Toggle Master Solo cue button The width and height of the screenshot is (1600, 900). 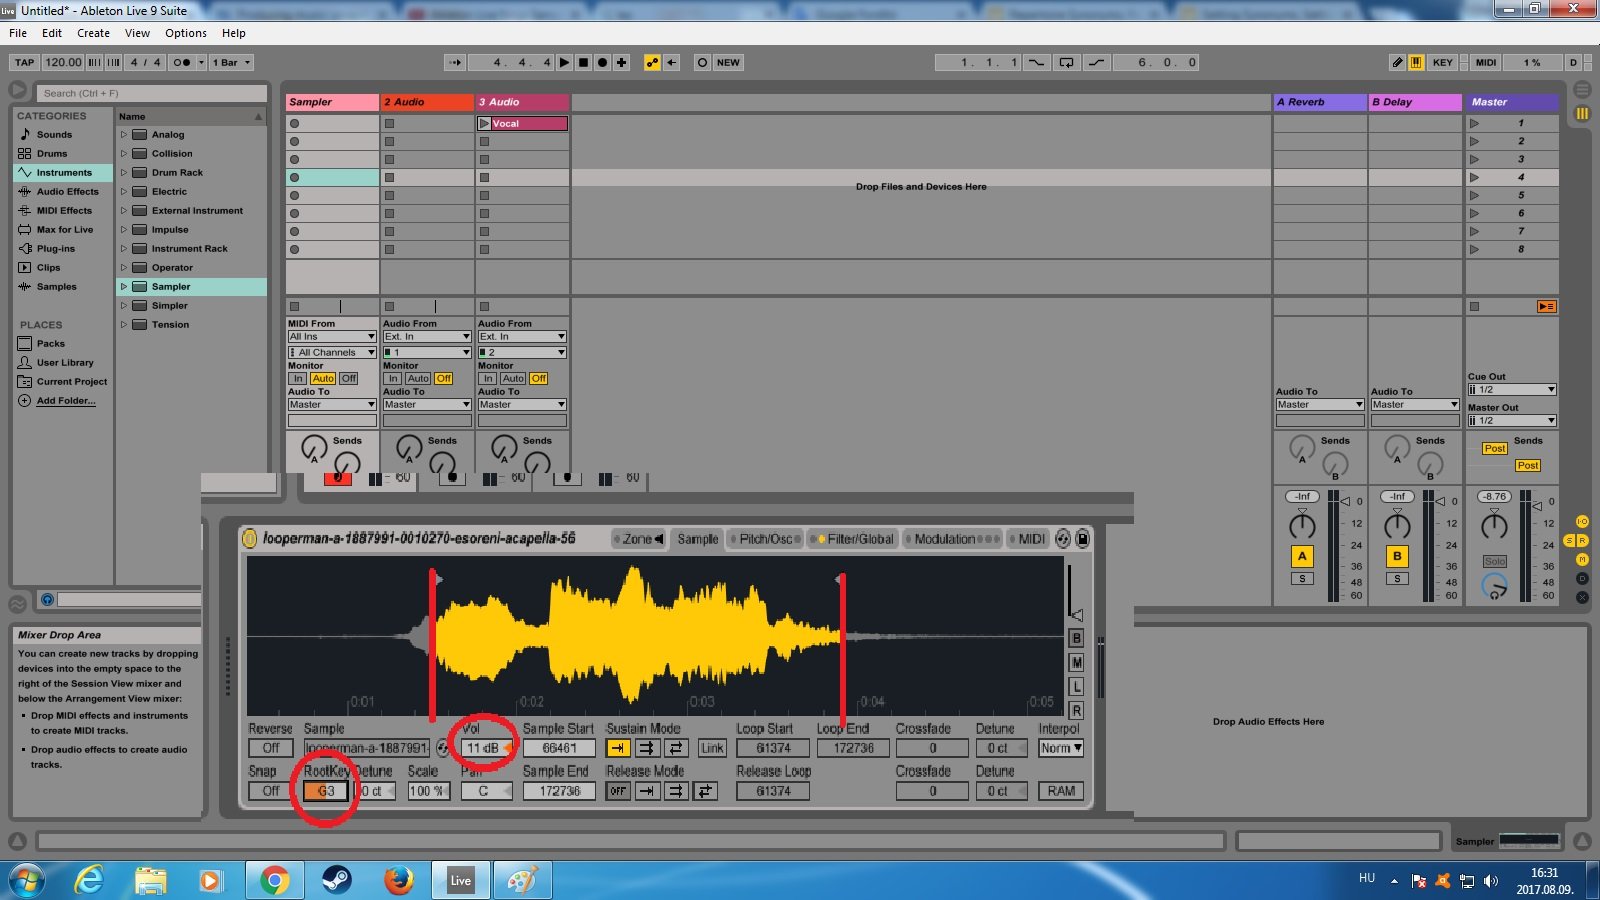point(1494,561)
